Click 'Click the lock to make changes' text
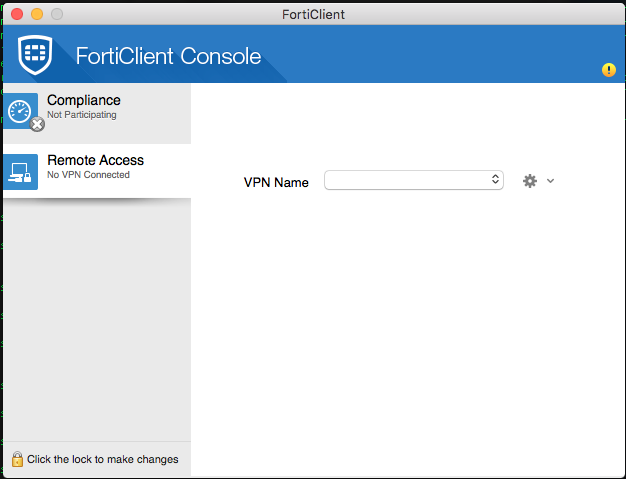This screenshot has height=479, width=626. 103,459
